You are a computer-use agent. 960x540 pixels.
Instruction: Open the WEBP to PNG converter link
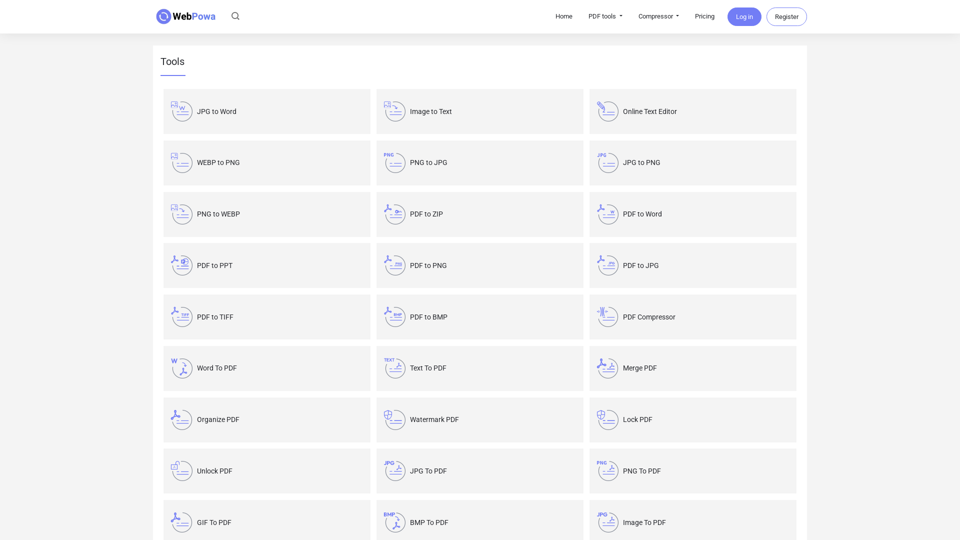218,163
